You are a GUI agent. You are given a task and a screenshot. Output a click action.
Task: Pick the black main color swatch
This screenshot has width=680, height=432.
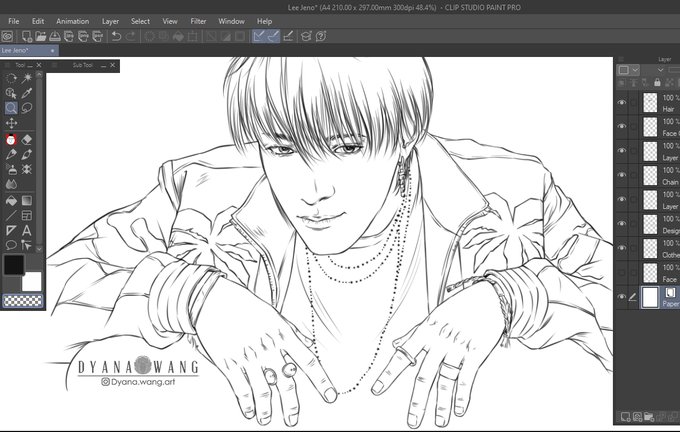pyautogui.click(x=14, y=264)
